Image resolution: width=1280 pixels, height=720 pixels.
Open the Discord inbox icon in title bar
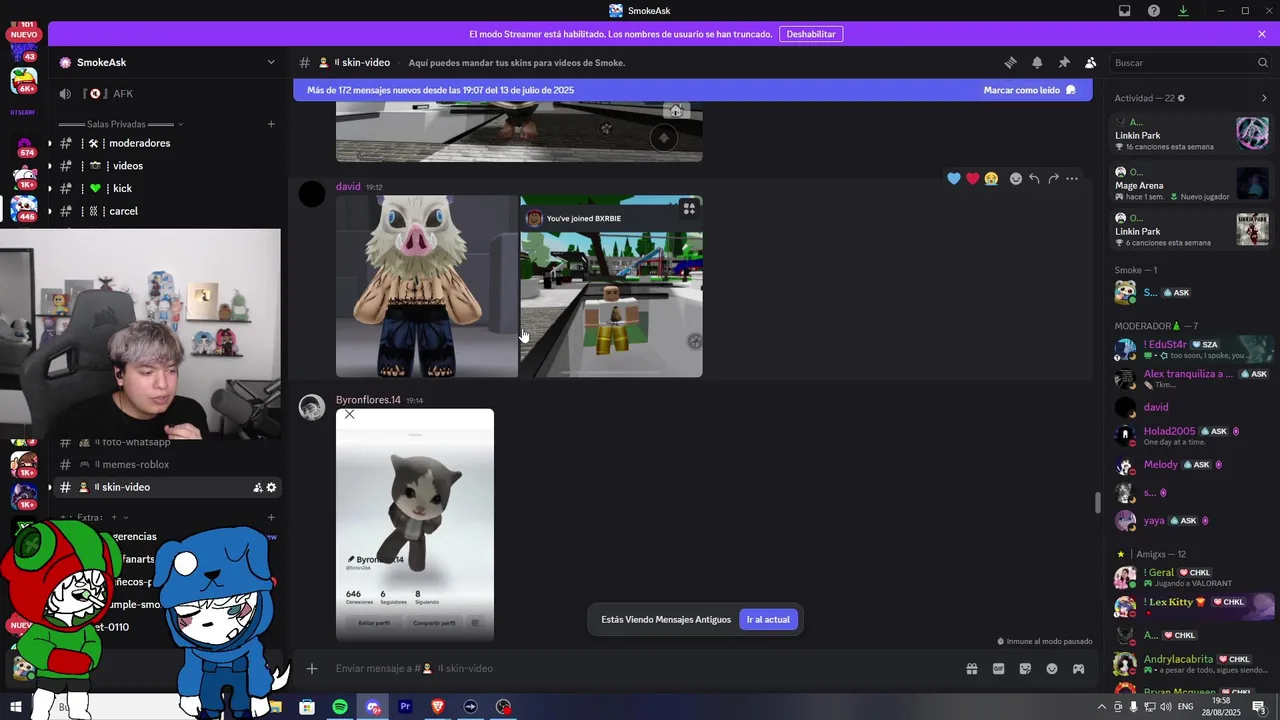click(1125, 11)
